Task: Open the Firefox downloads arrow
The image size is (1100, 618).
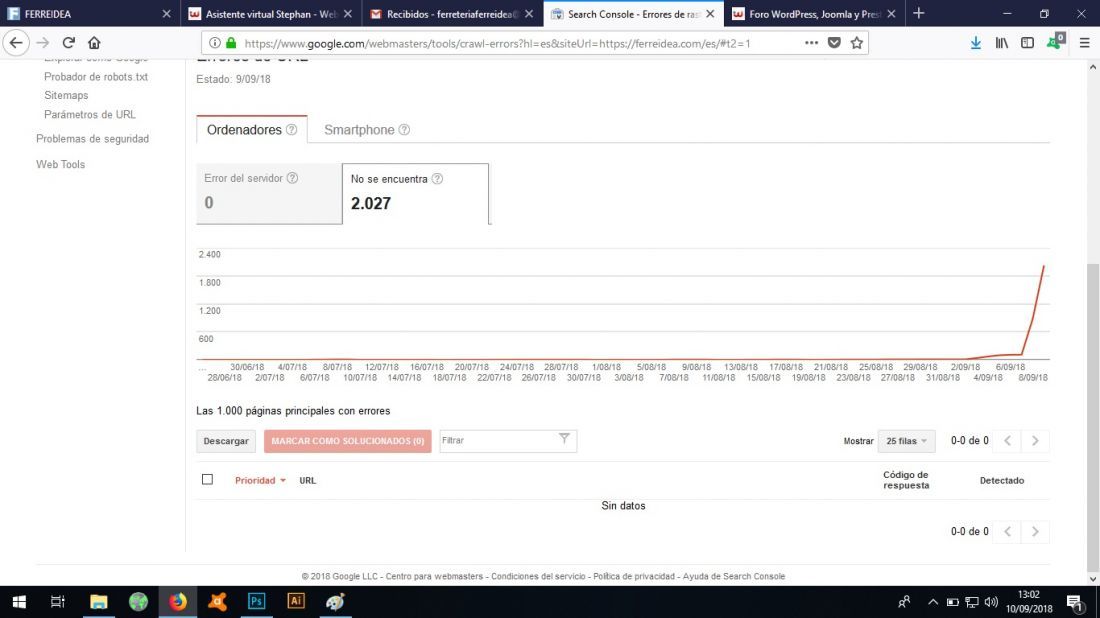Action: pyautogui.click(x=975, y=43)
